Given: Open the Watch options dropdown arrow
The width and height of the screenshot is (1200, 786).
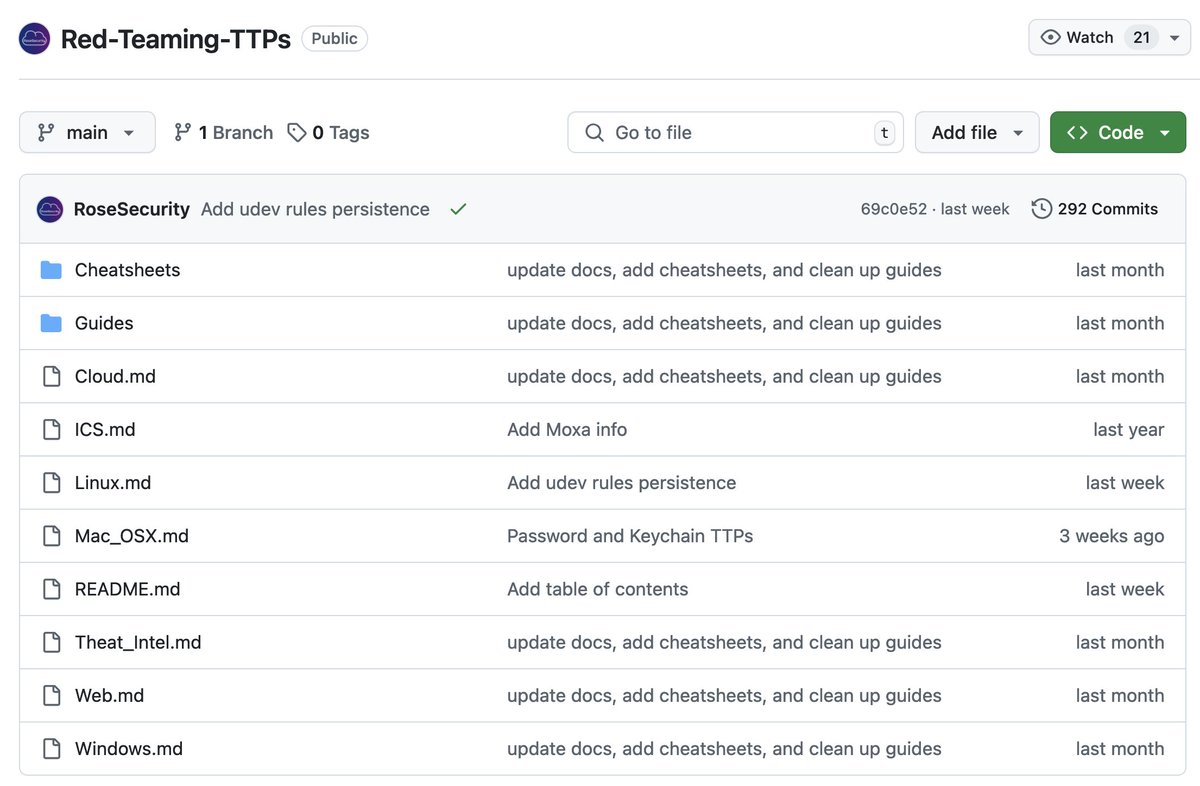Looking at the screenshot, I should pyautogui.click(x=1174, y=38).
